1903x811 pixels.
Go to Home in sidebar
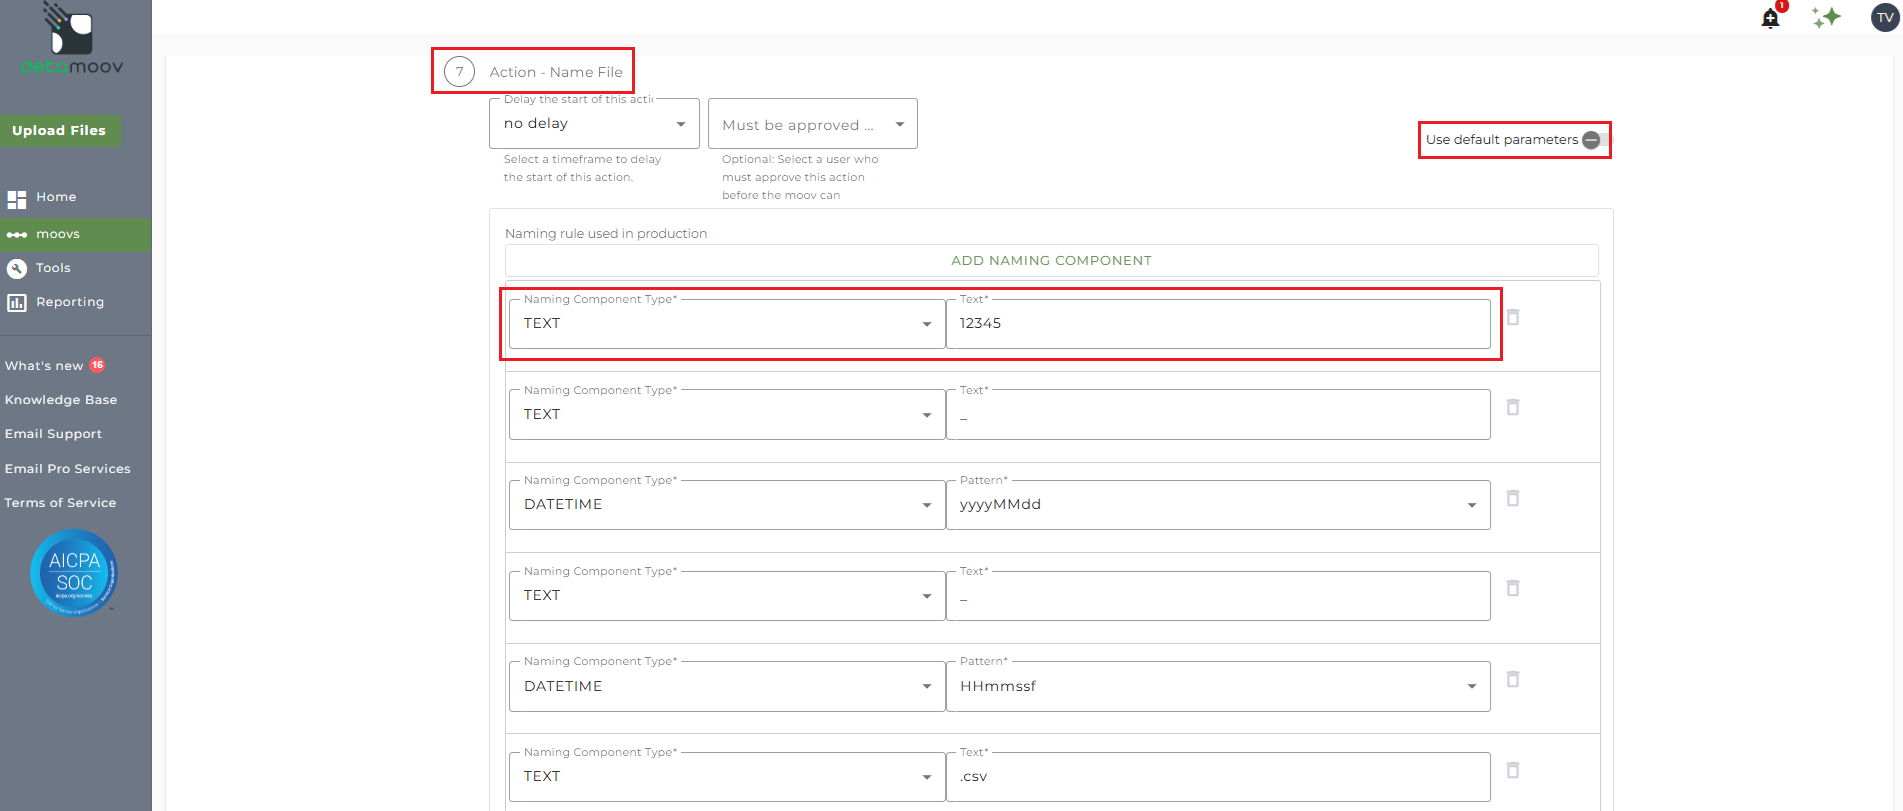click(56, 197)
